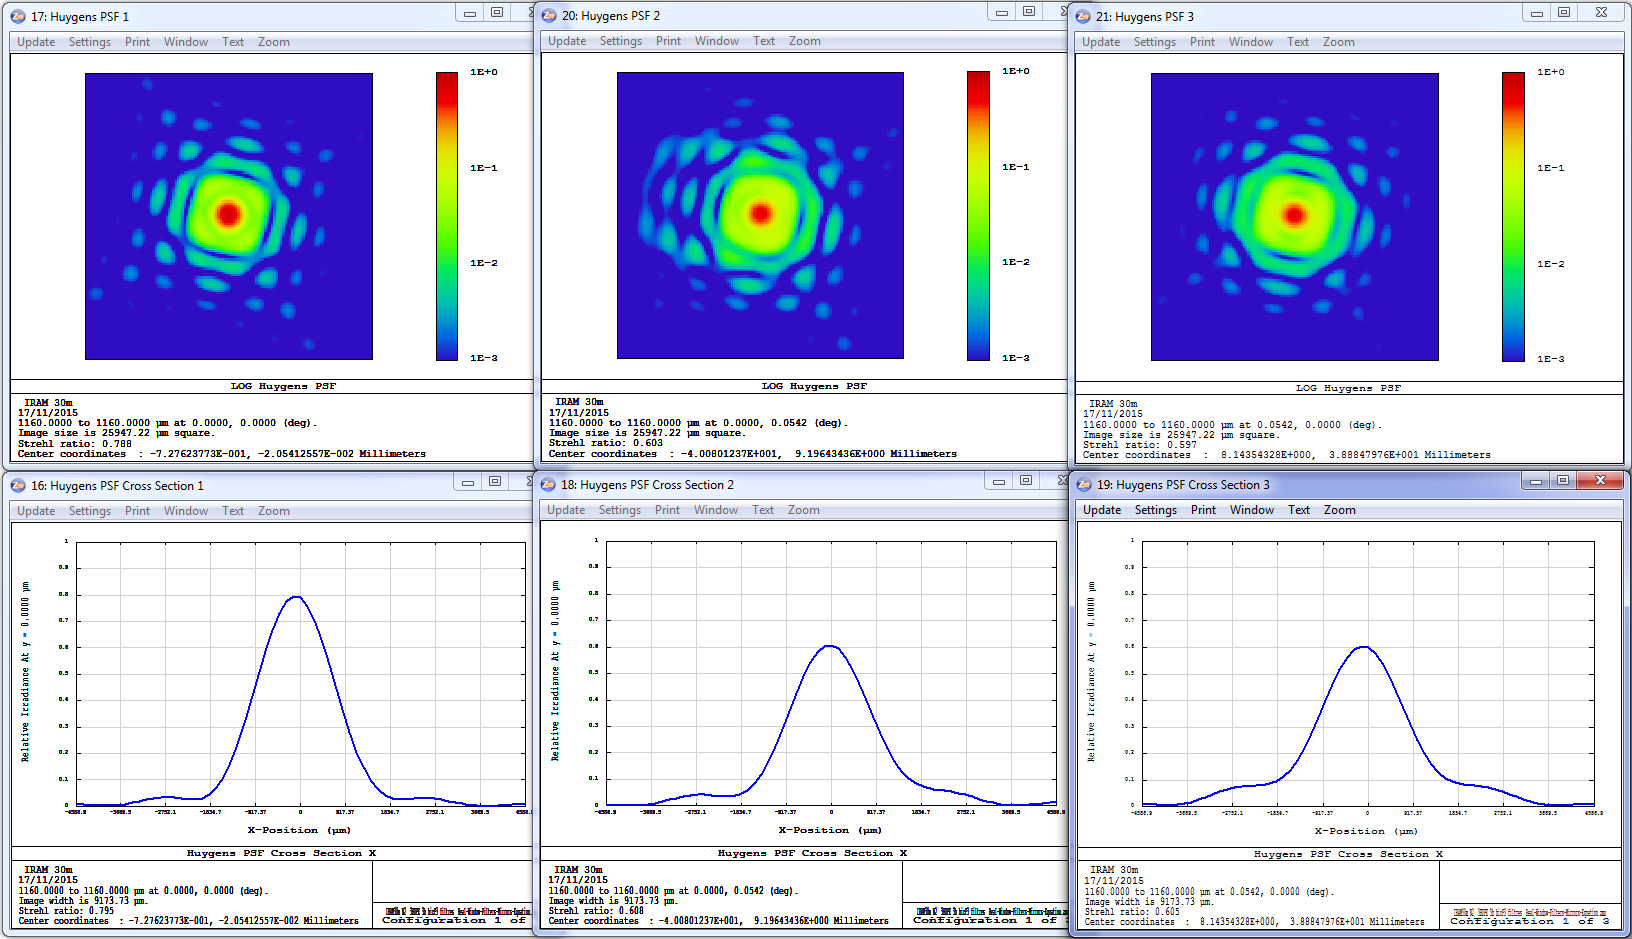Click the Huygens PSF 3 window icon
1632x939 pixels.
1083,17
